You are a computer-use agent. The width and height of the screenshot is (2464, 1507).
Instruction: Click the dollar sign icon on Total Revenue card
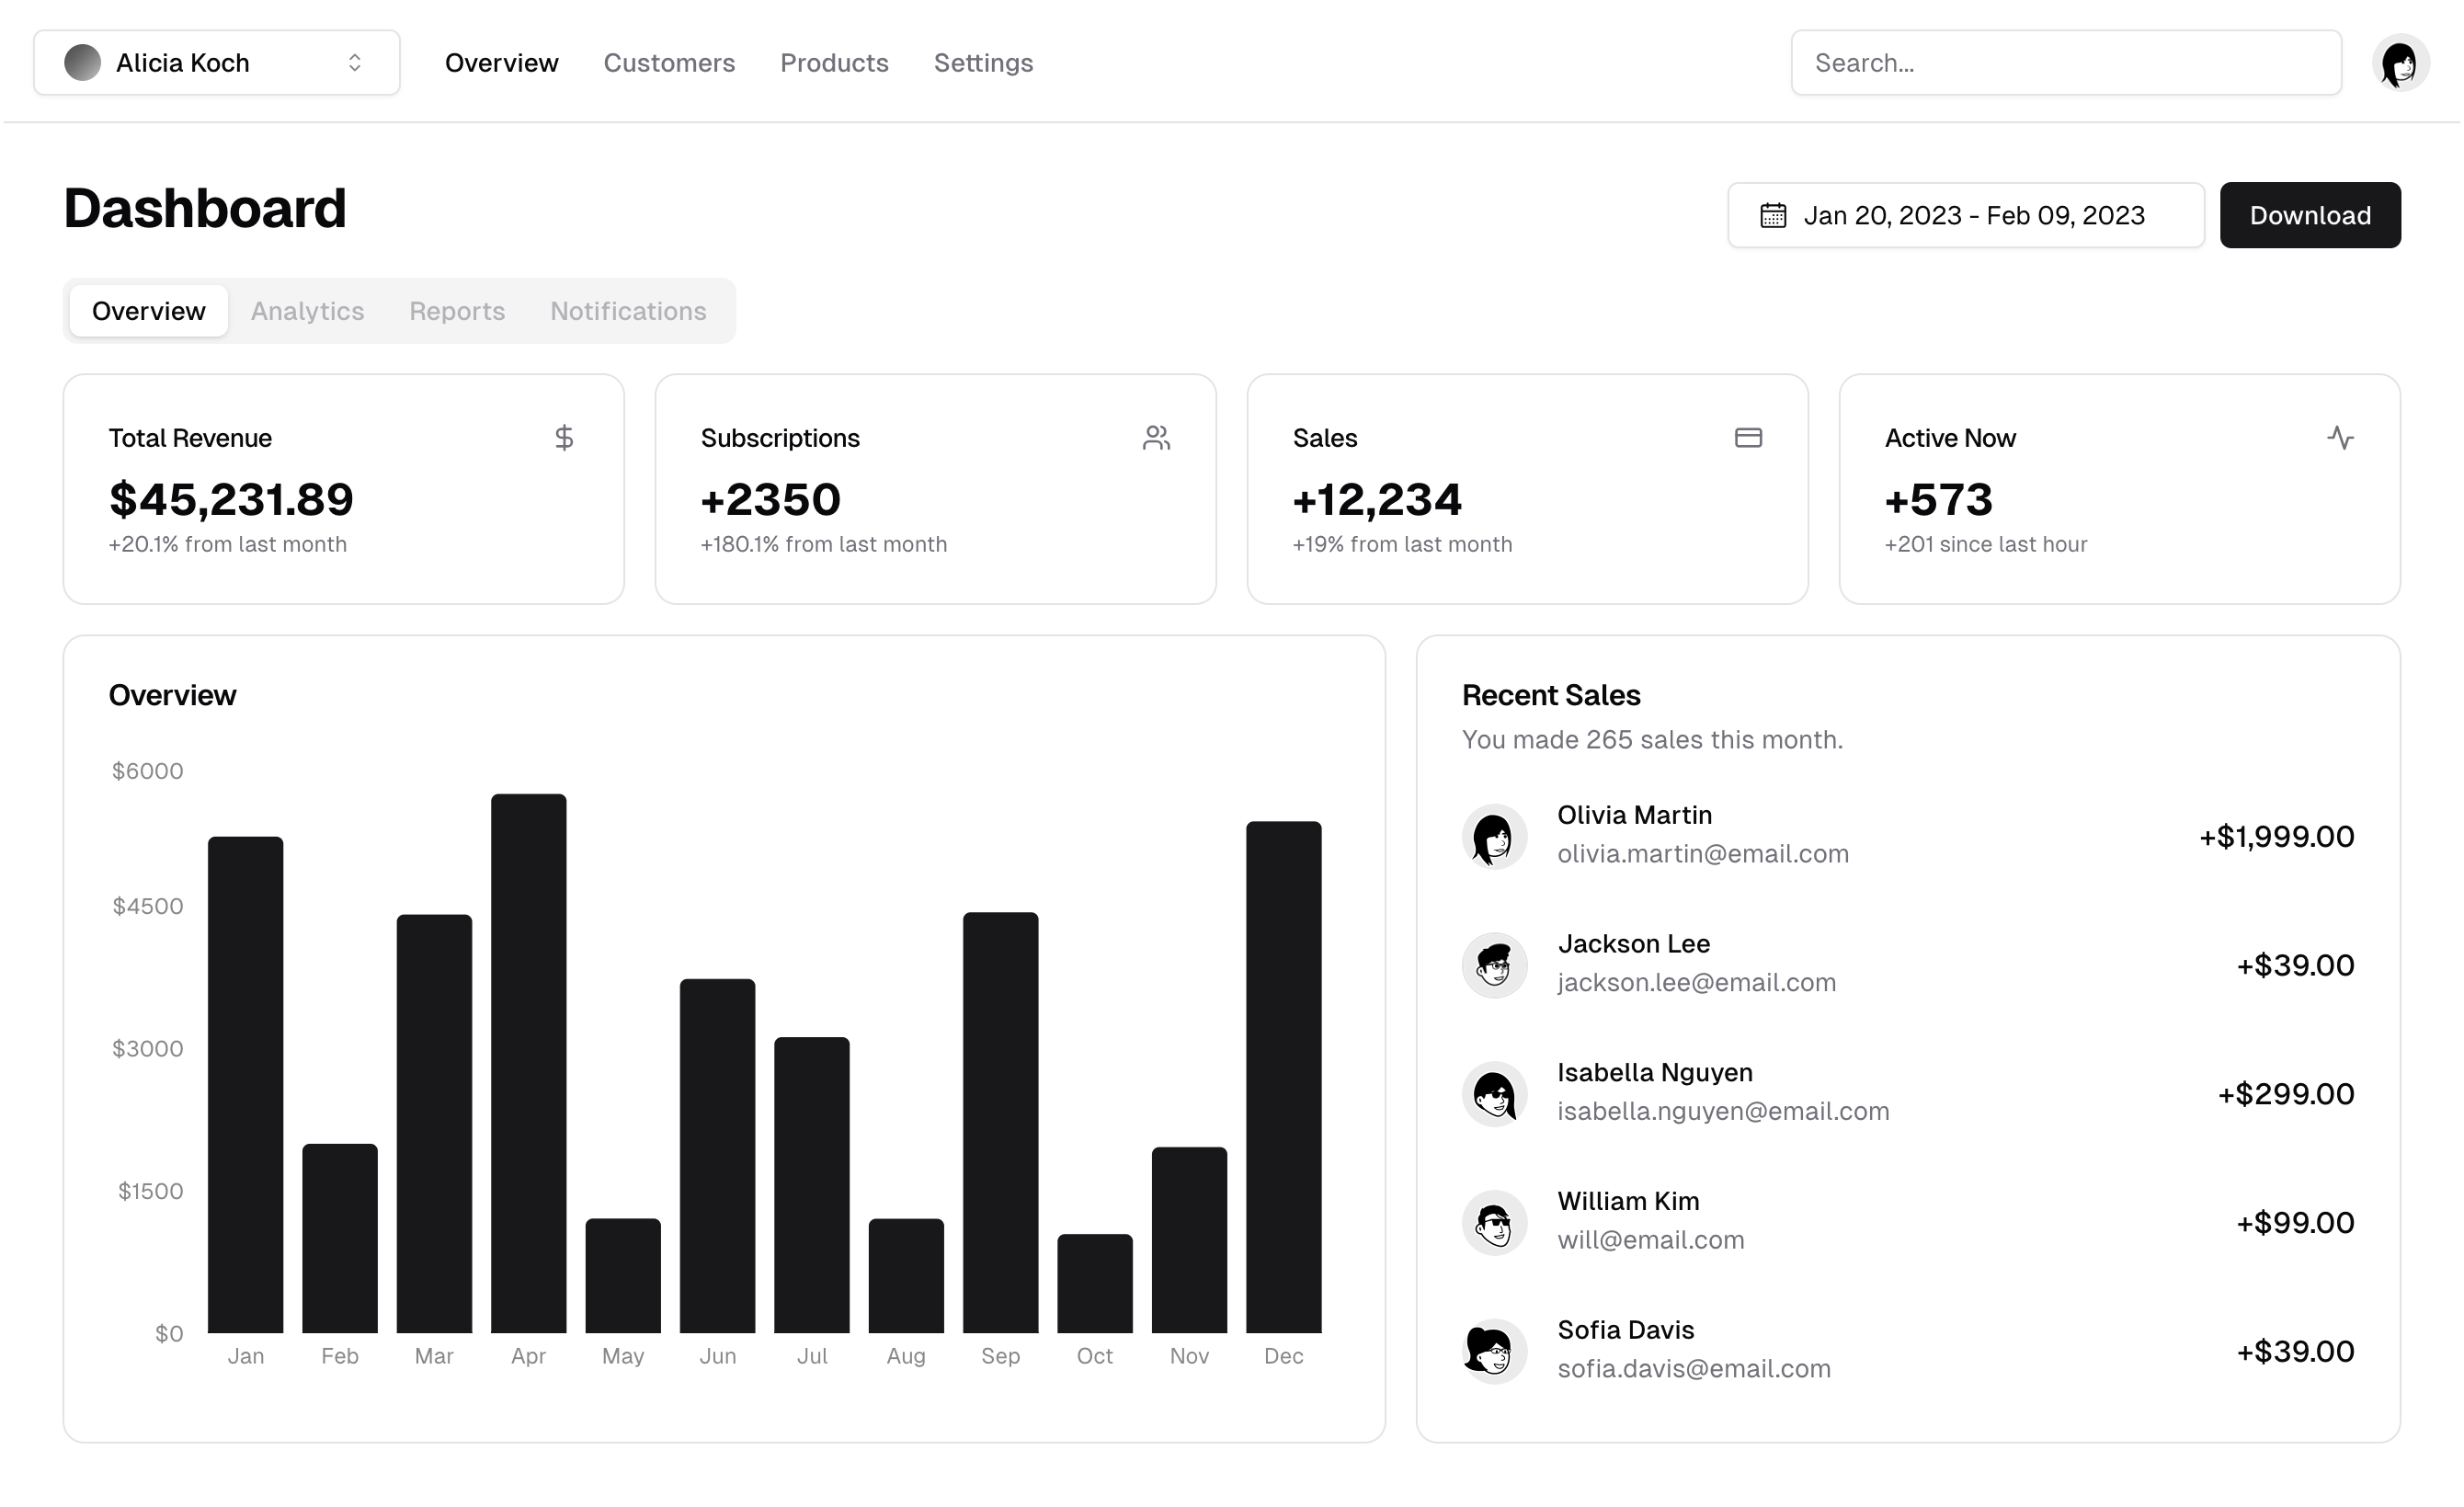(564, 437)
